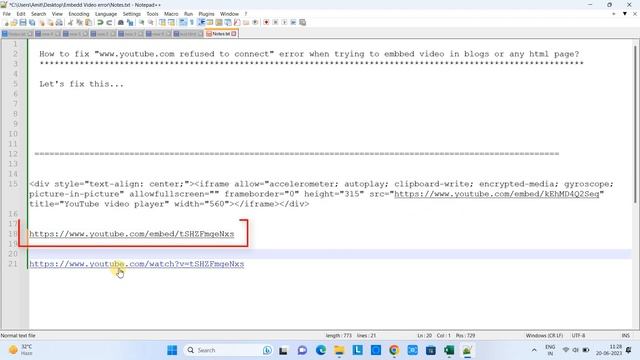The width and height of the screenshot is (640, 360).
Task: Save the document with the Save icon
Action: tap(23, 22)
